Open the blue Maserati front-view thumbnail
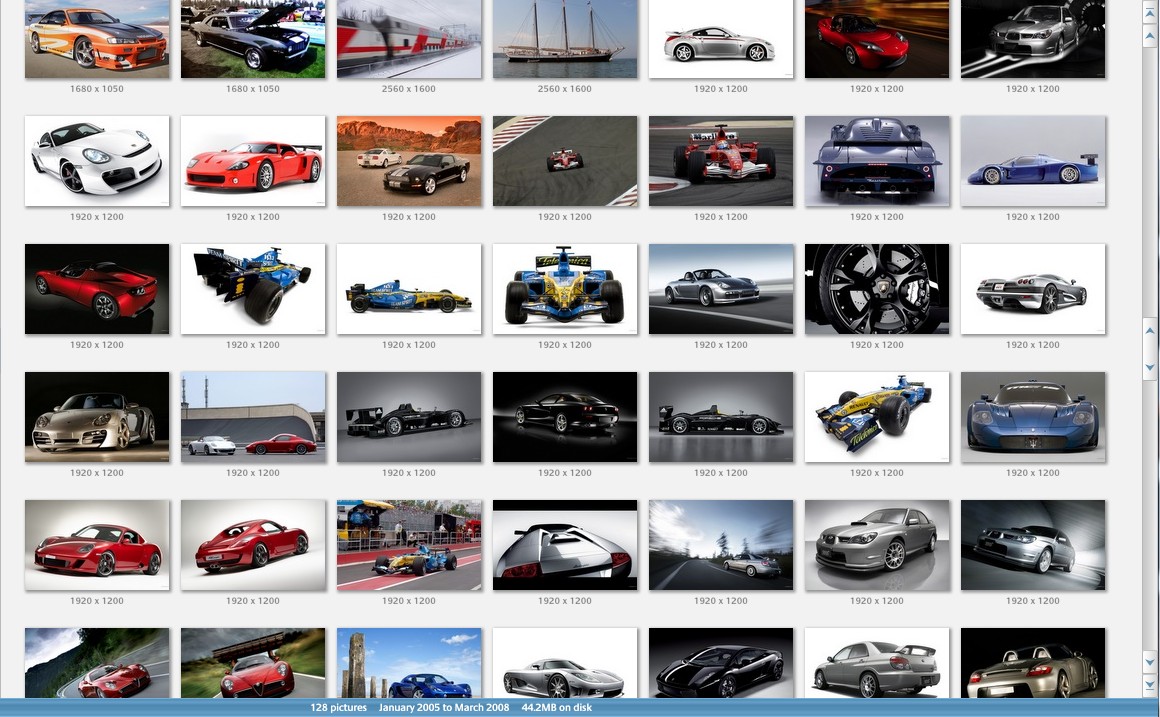Viewport: 1160px width, 717px height. pos(1033,417)
